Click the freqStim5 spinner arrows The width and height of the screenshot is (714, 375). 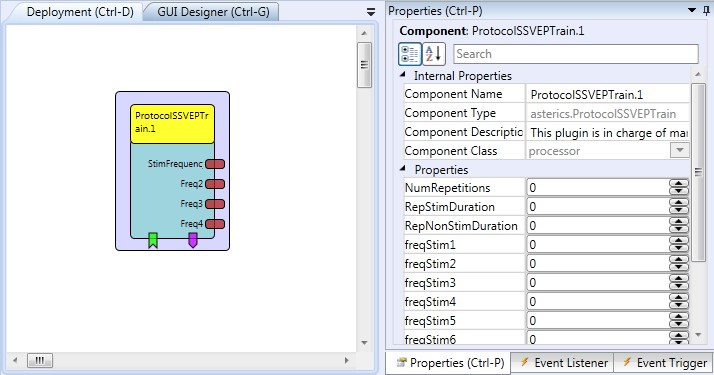(x=678, y=321)
